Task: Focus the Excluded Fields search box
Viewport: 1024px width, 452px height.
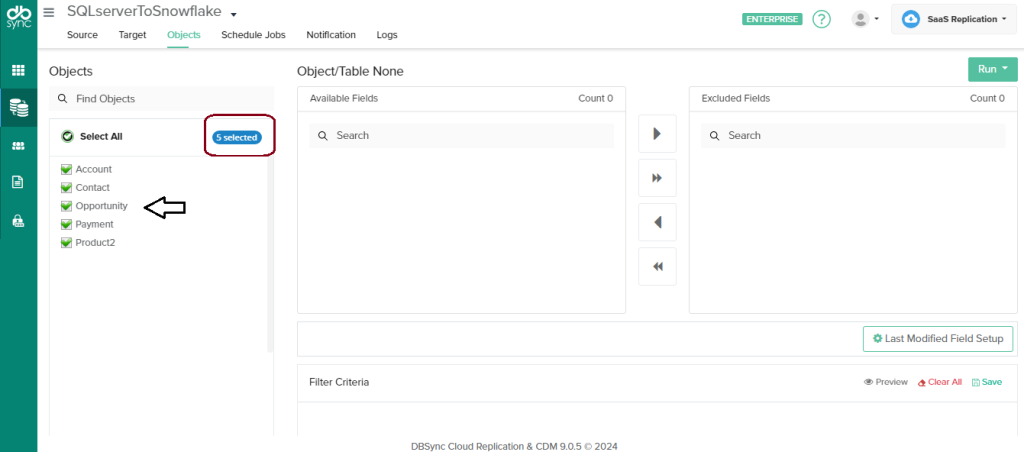Action: [853, 136]
